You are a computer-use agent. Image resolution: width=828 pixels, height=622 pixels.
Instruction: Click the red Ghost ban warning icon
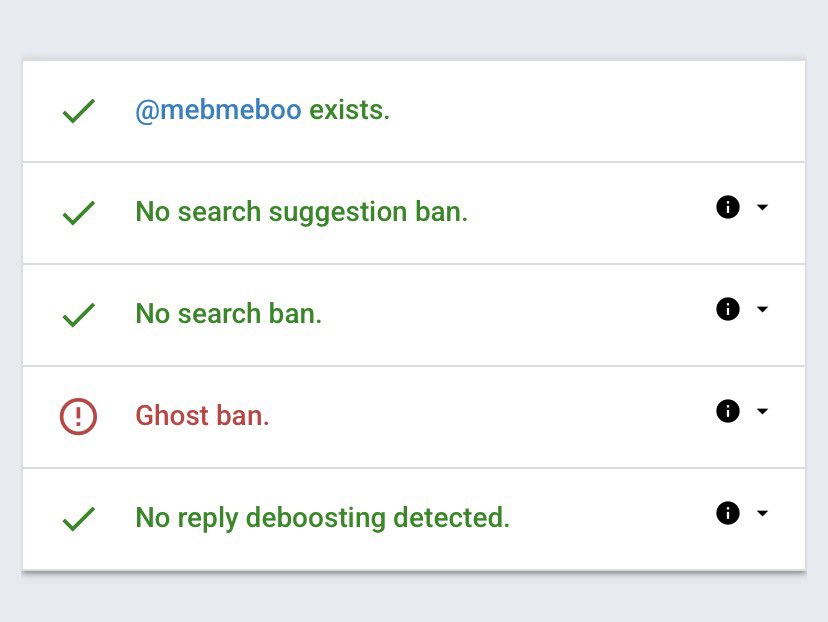click(x=78, y=416)
